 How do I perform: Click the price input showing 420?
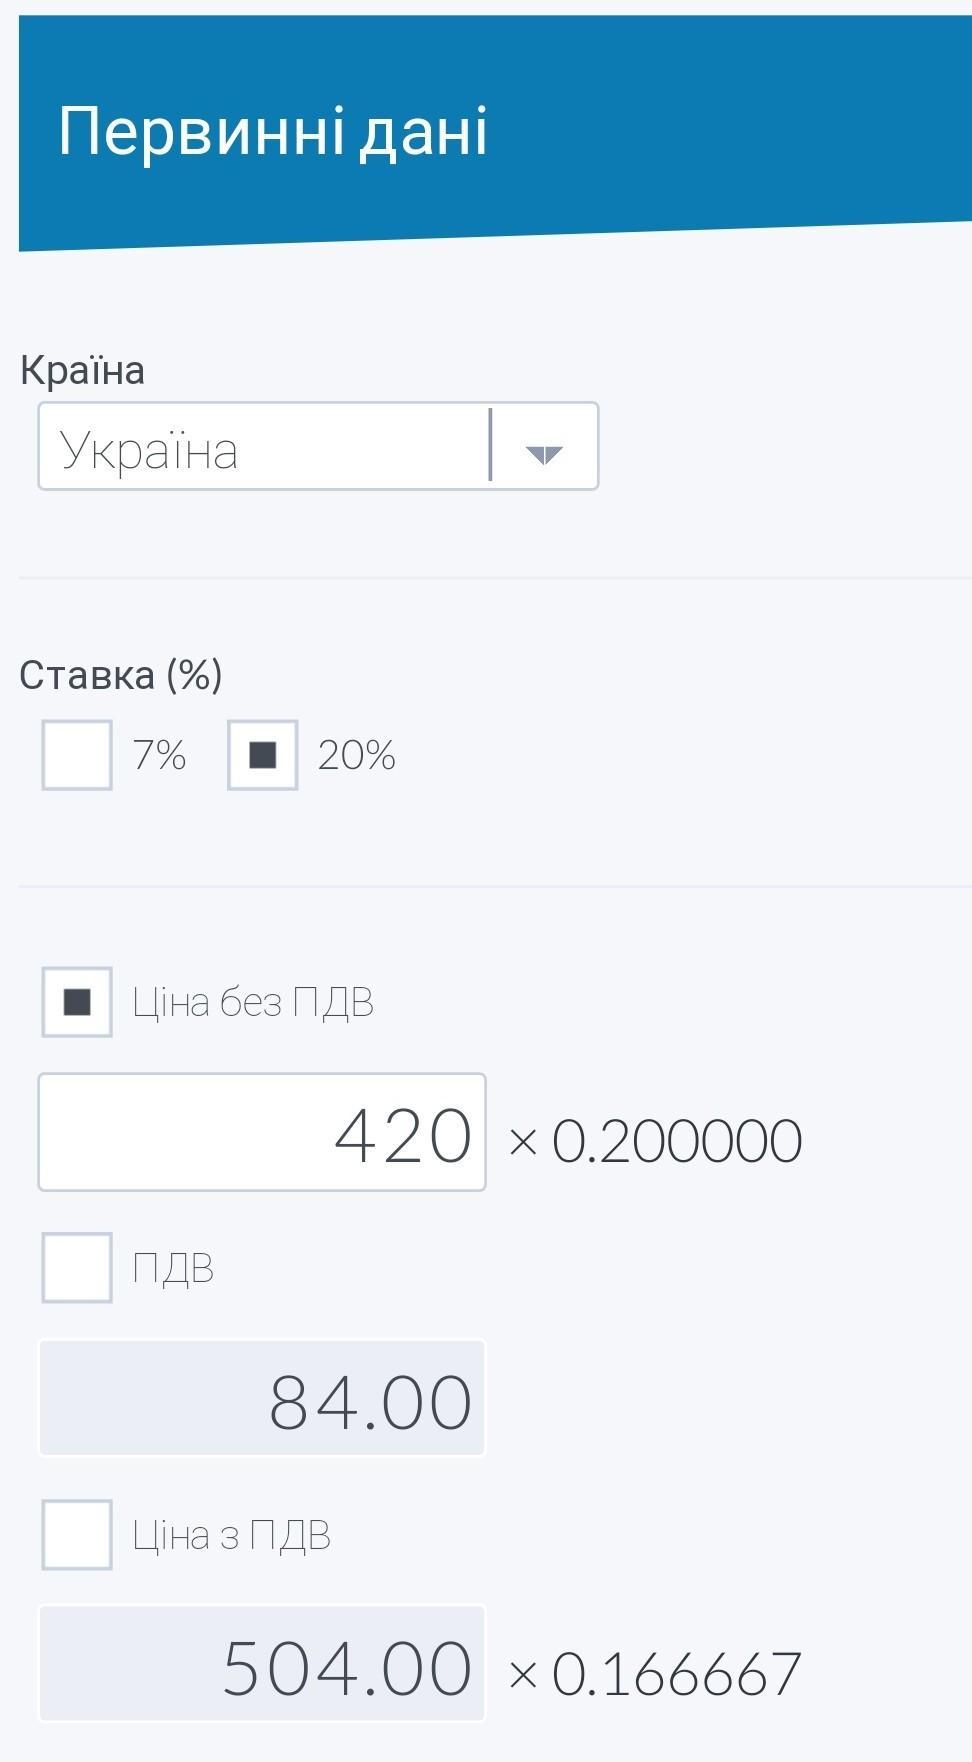262,1133
